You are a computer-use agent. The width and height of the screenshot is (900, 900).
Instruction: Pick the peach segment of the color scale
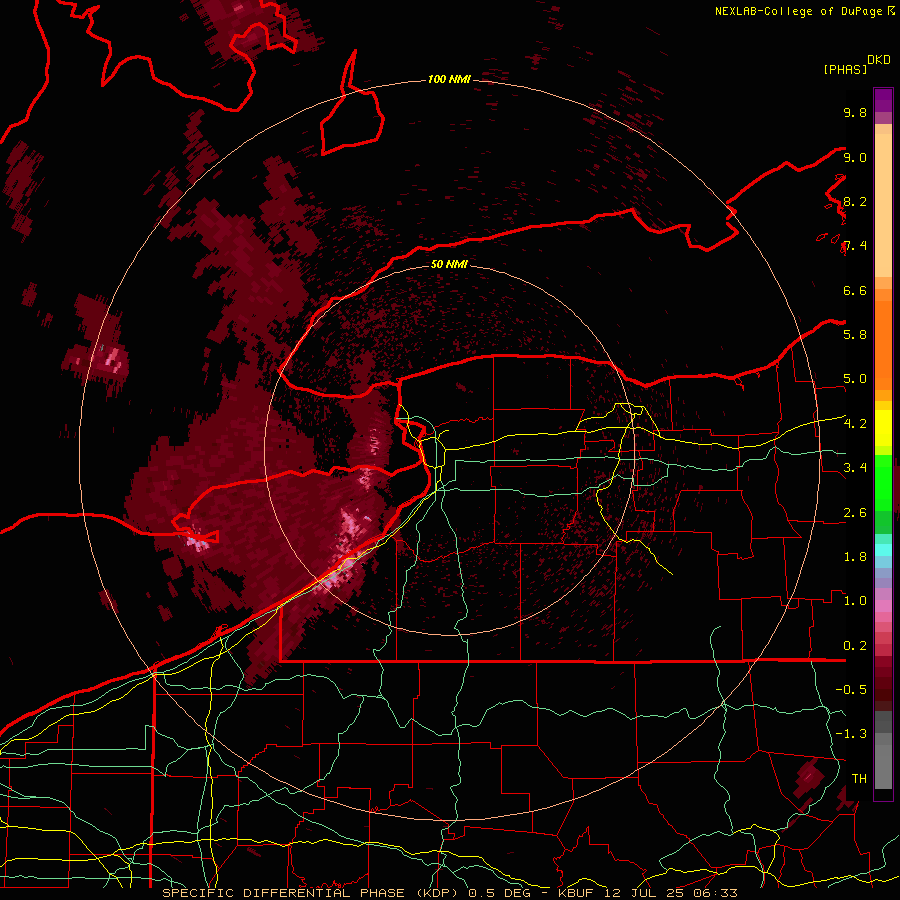point(883,205)
